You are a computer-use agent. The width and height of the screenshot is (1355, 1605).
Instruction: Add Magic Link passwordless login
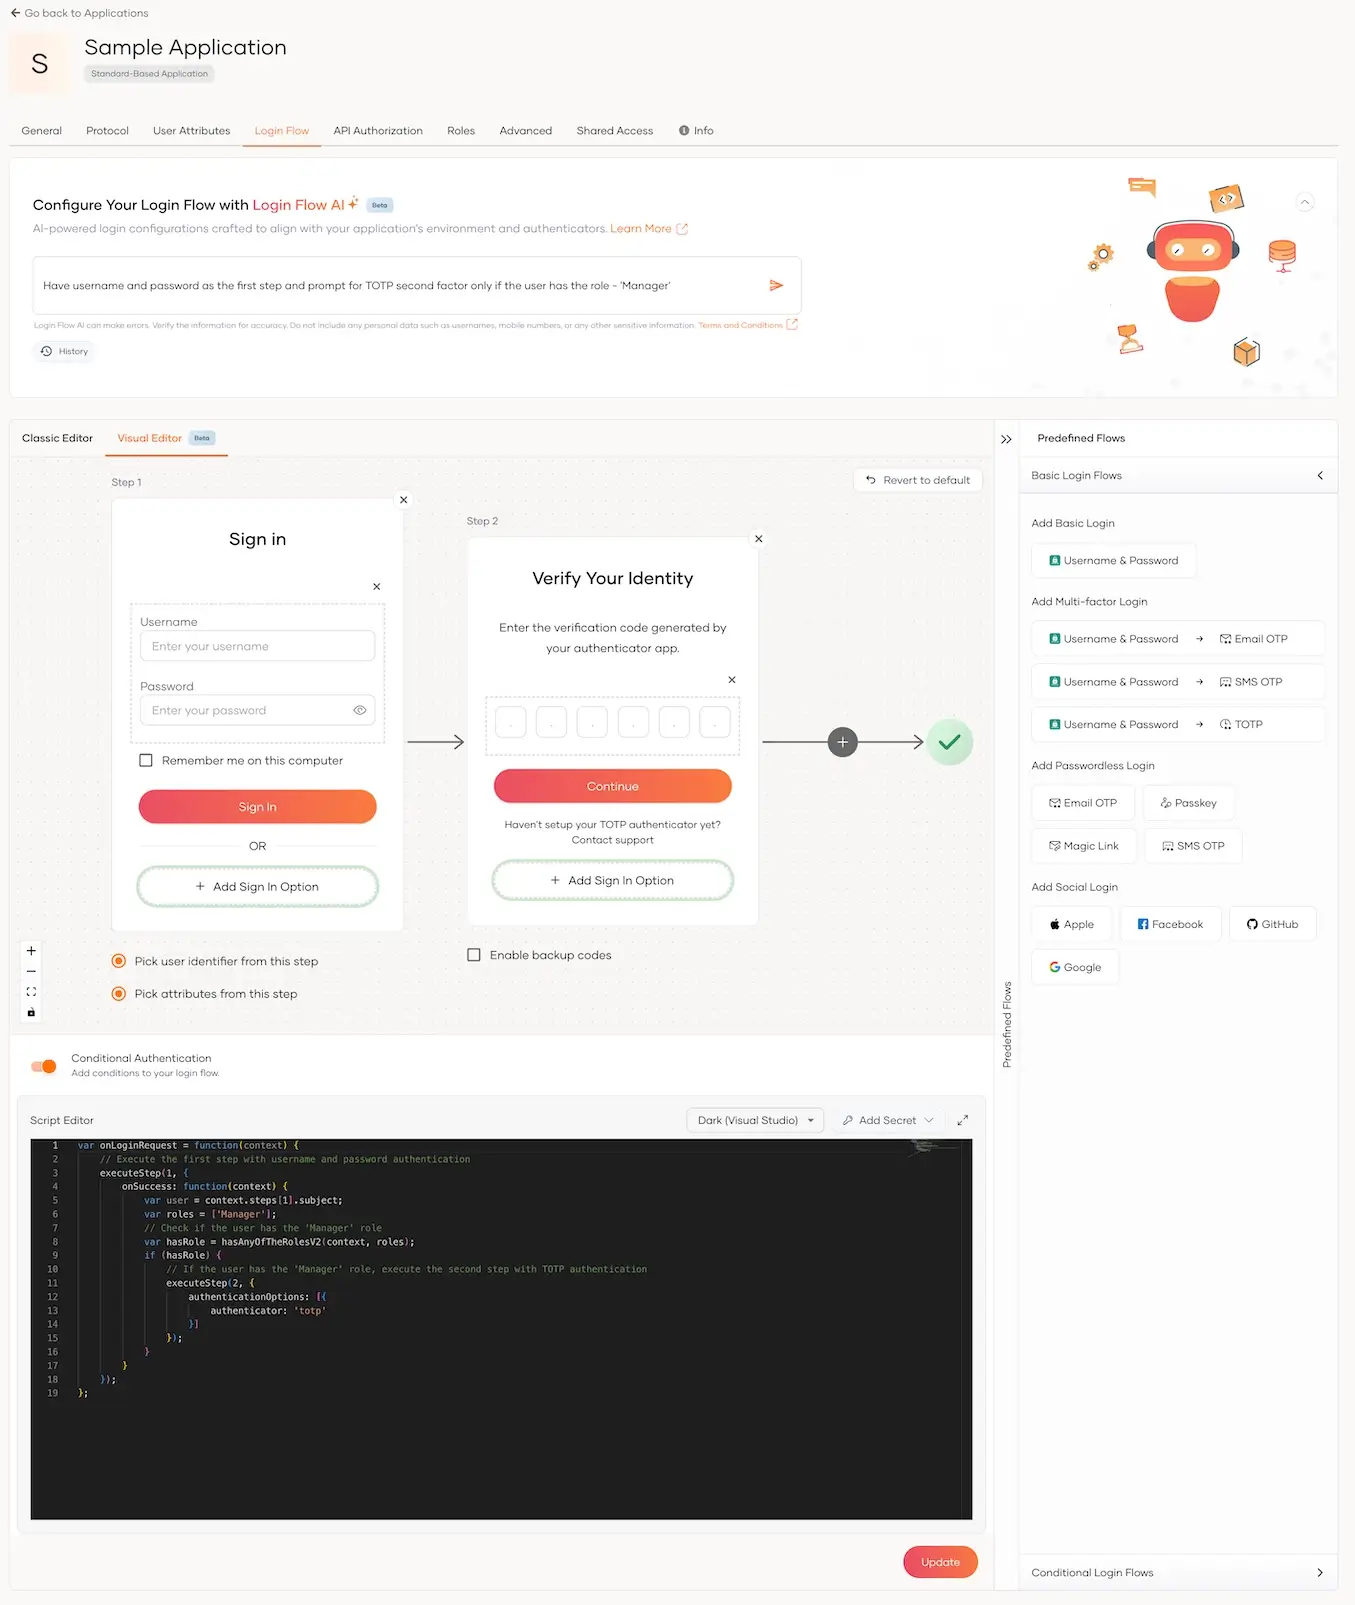(1084, 846)
